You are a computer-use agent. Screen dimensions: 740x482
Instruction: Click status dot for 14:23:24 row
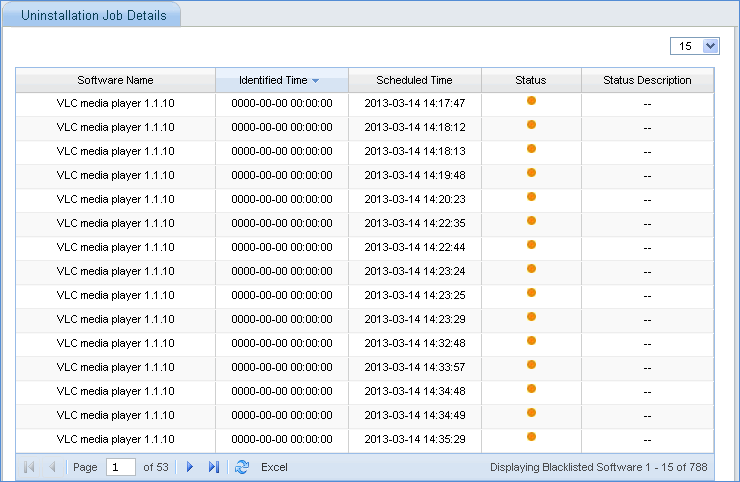(531, 269)
